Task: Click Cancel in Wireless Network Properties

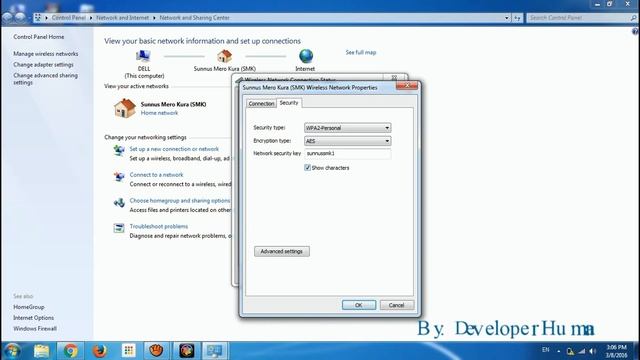Action: [396, 305]
